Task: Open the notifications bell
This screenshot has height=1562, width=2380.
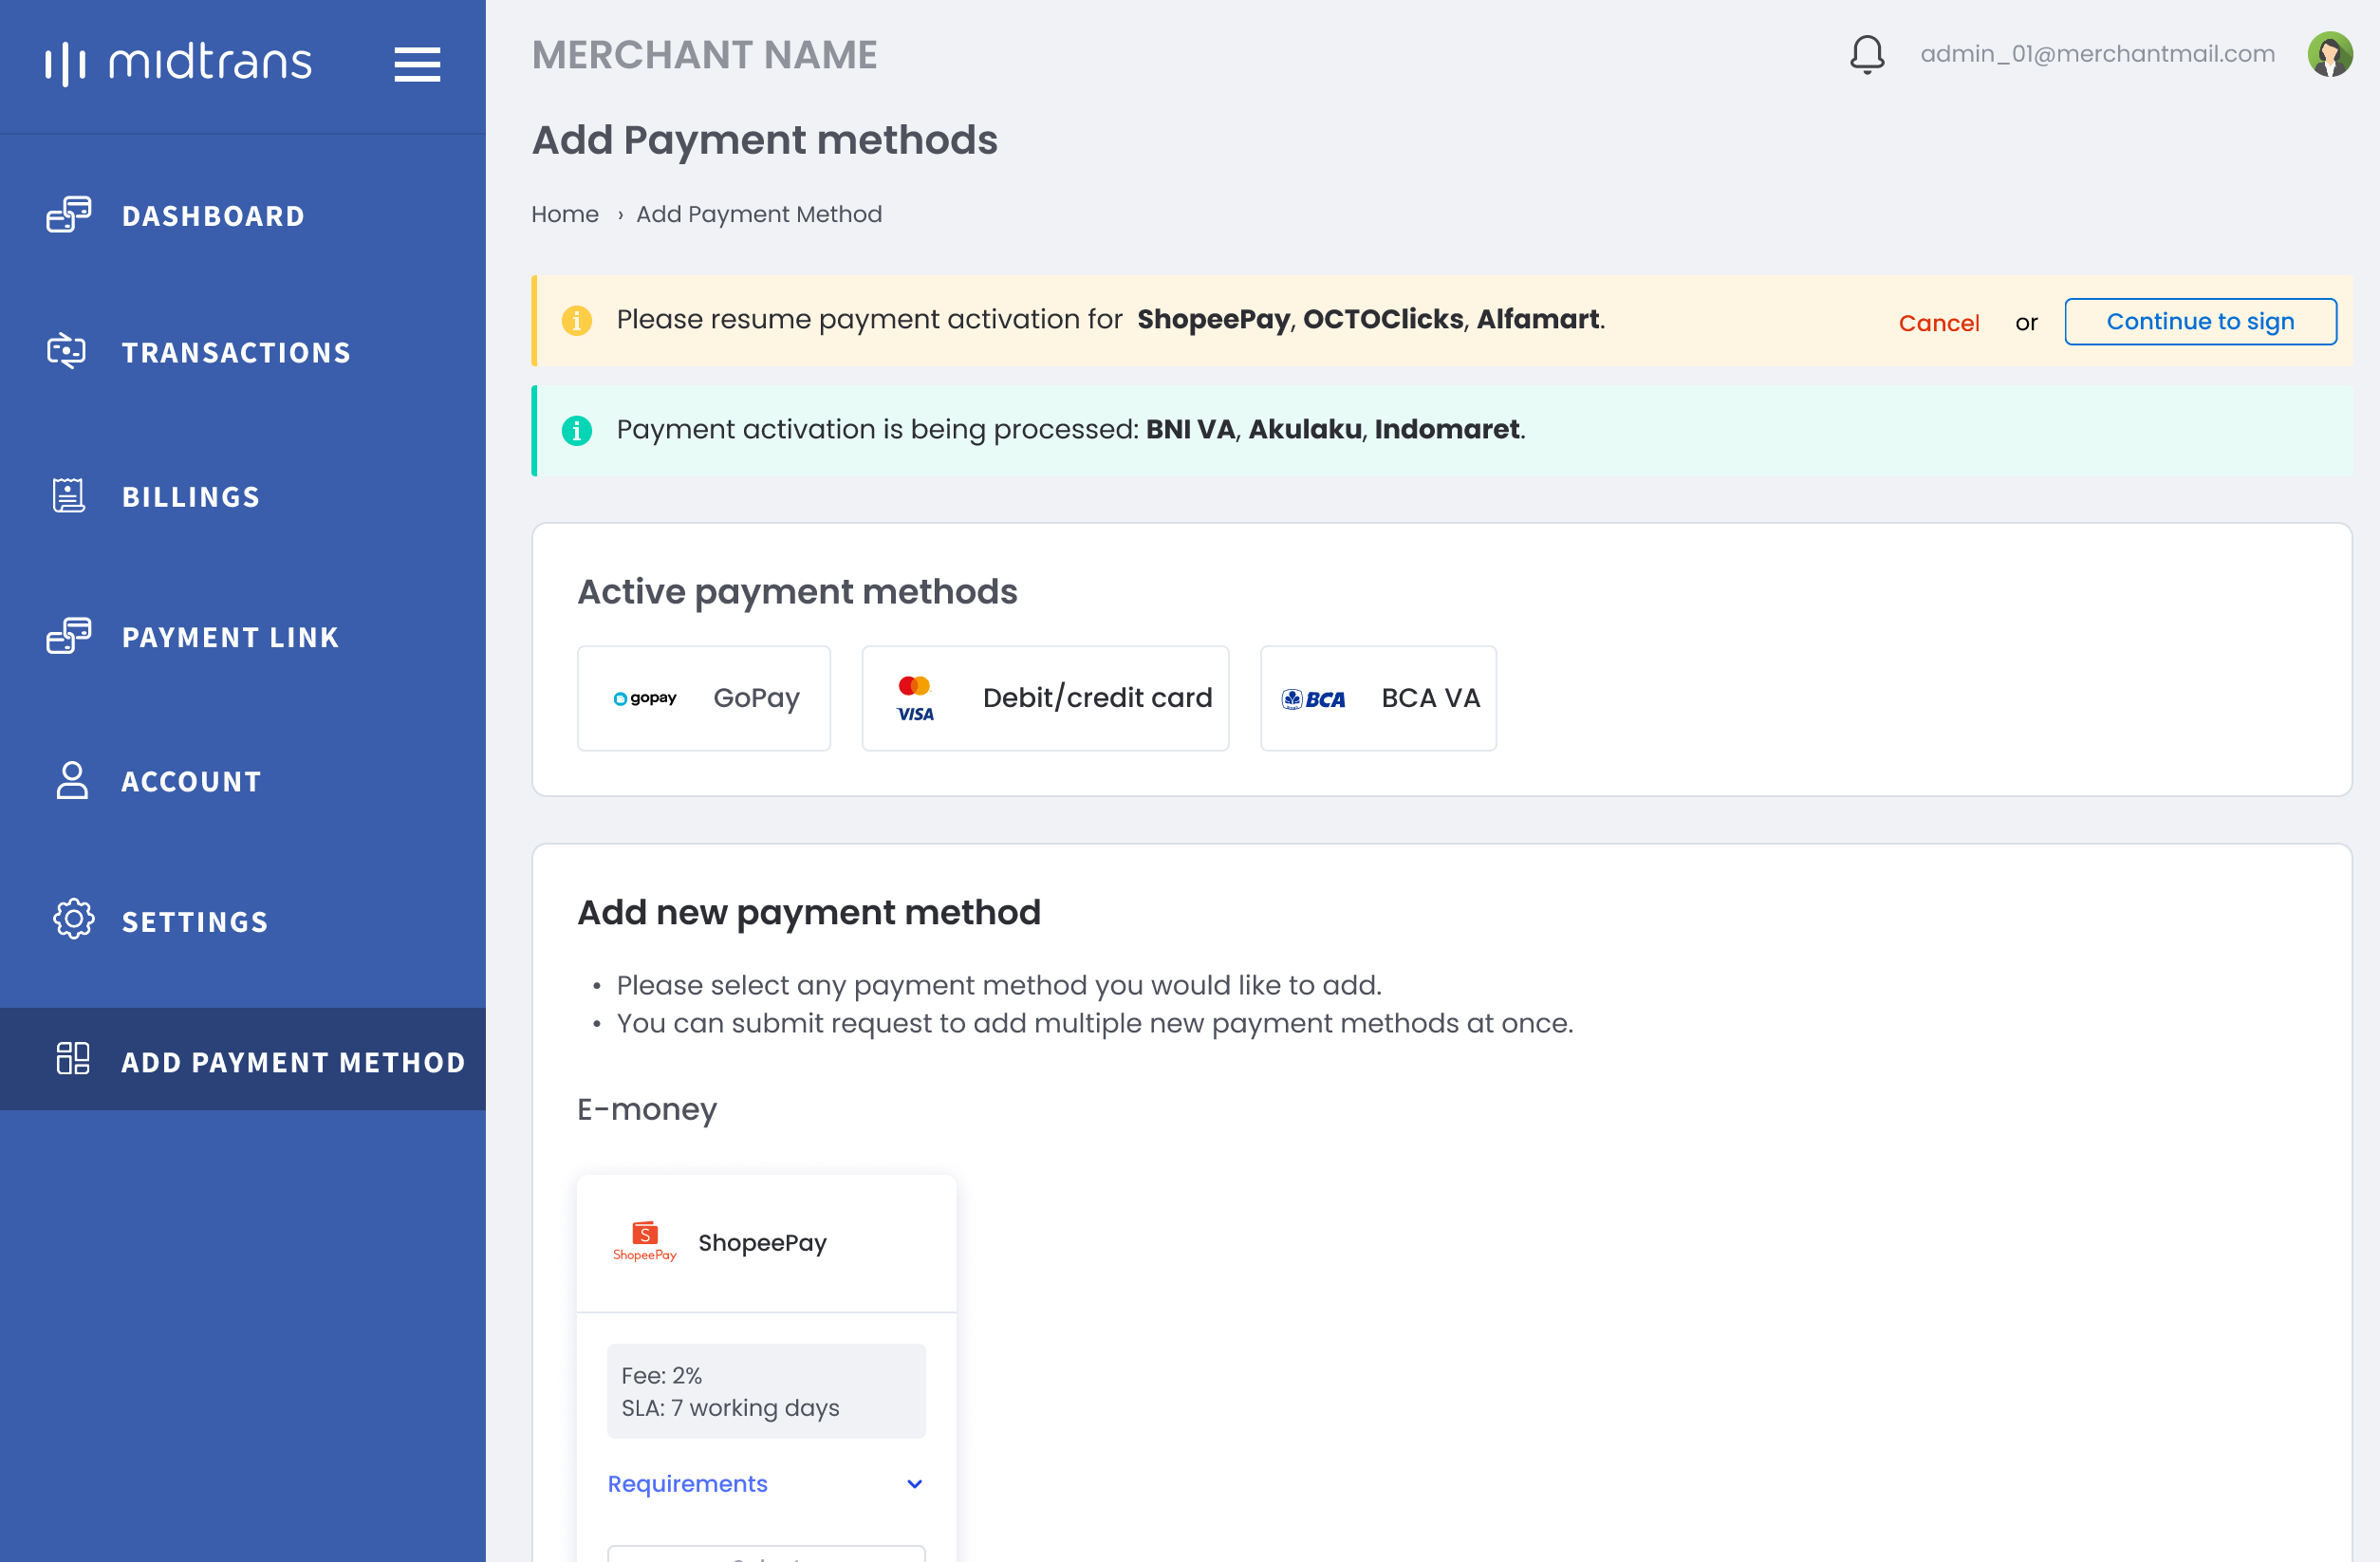Action: click(1866, 54)
